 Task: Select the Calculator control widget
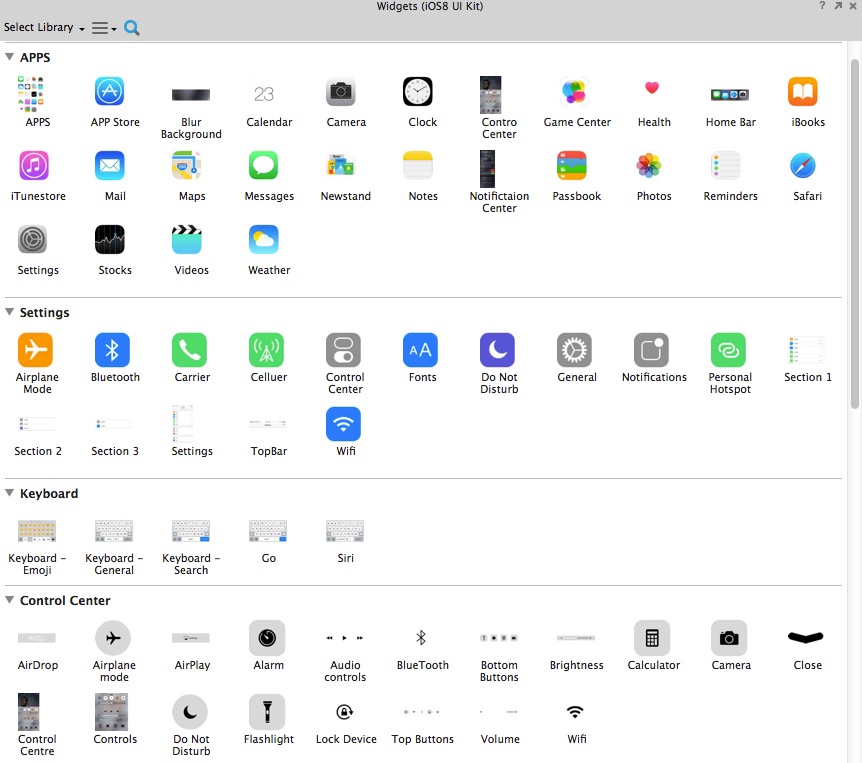click(x=651, y=638)
